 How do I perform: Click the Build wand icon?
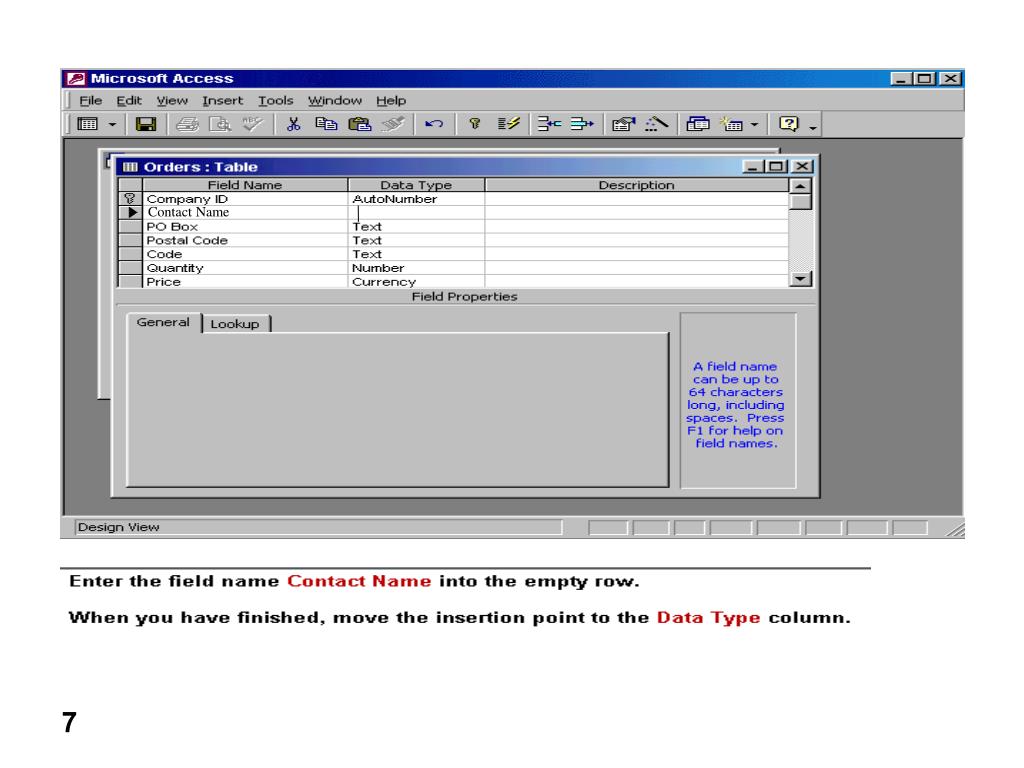[656, 123]
